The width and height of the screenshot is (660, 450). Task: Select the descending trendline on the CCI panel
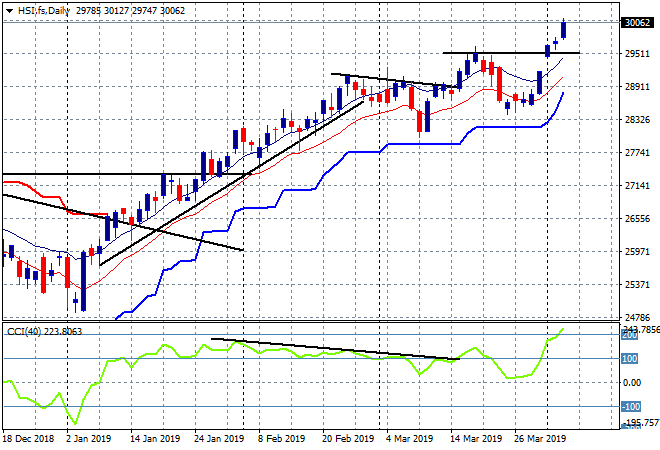click(x=335, y=349)
